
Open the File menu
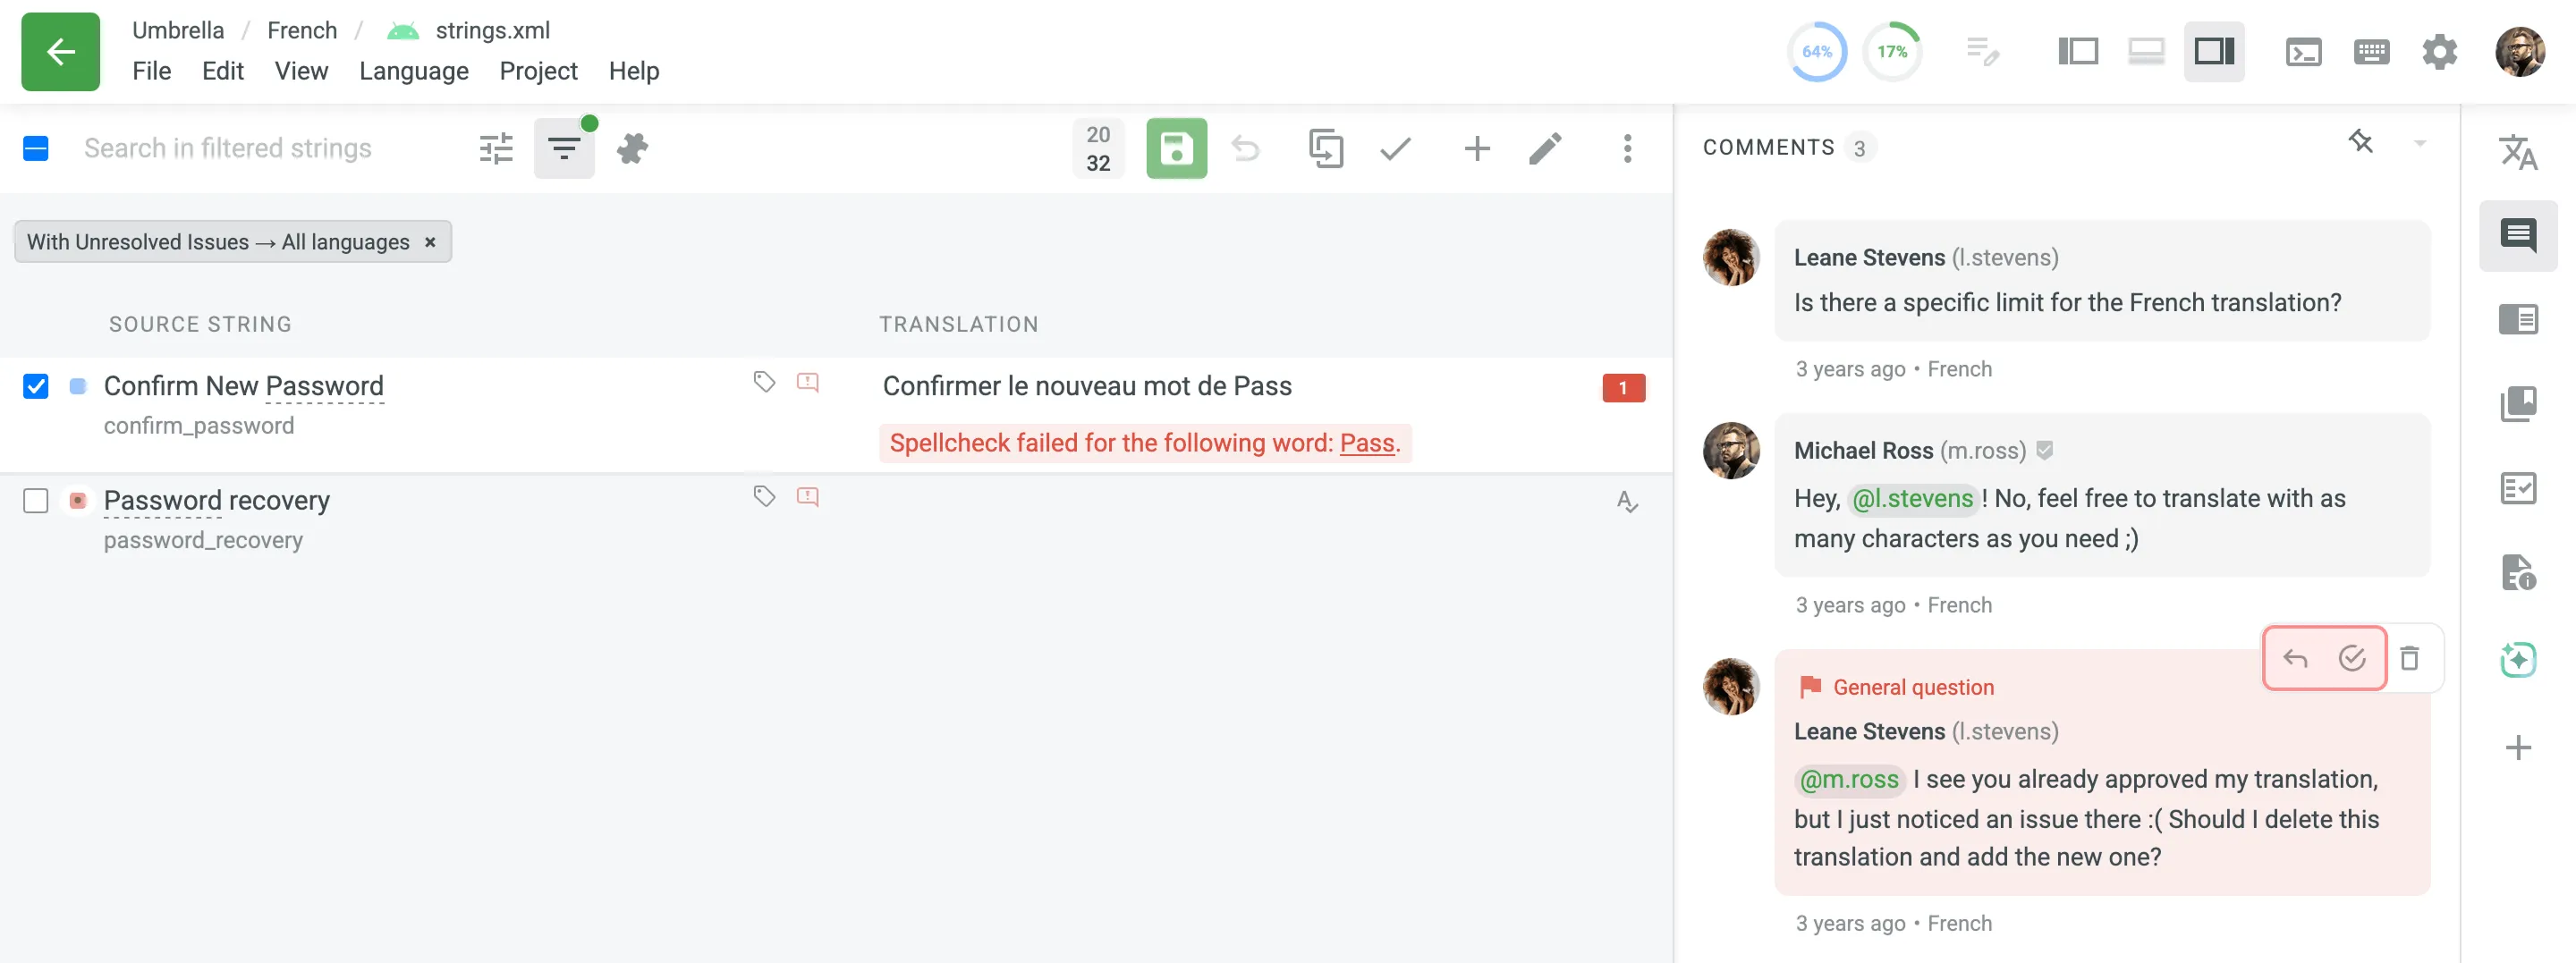coord(152,70)
